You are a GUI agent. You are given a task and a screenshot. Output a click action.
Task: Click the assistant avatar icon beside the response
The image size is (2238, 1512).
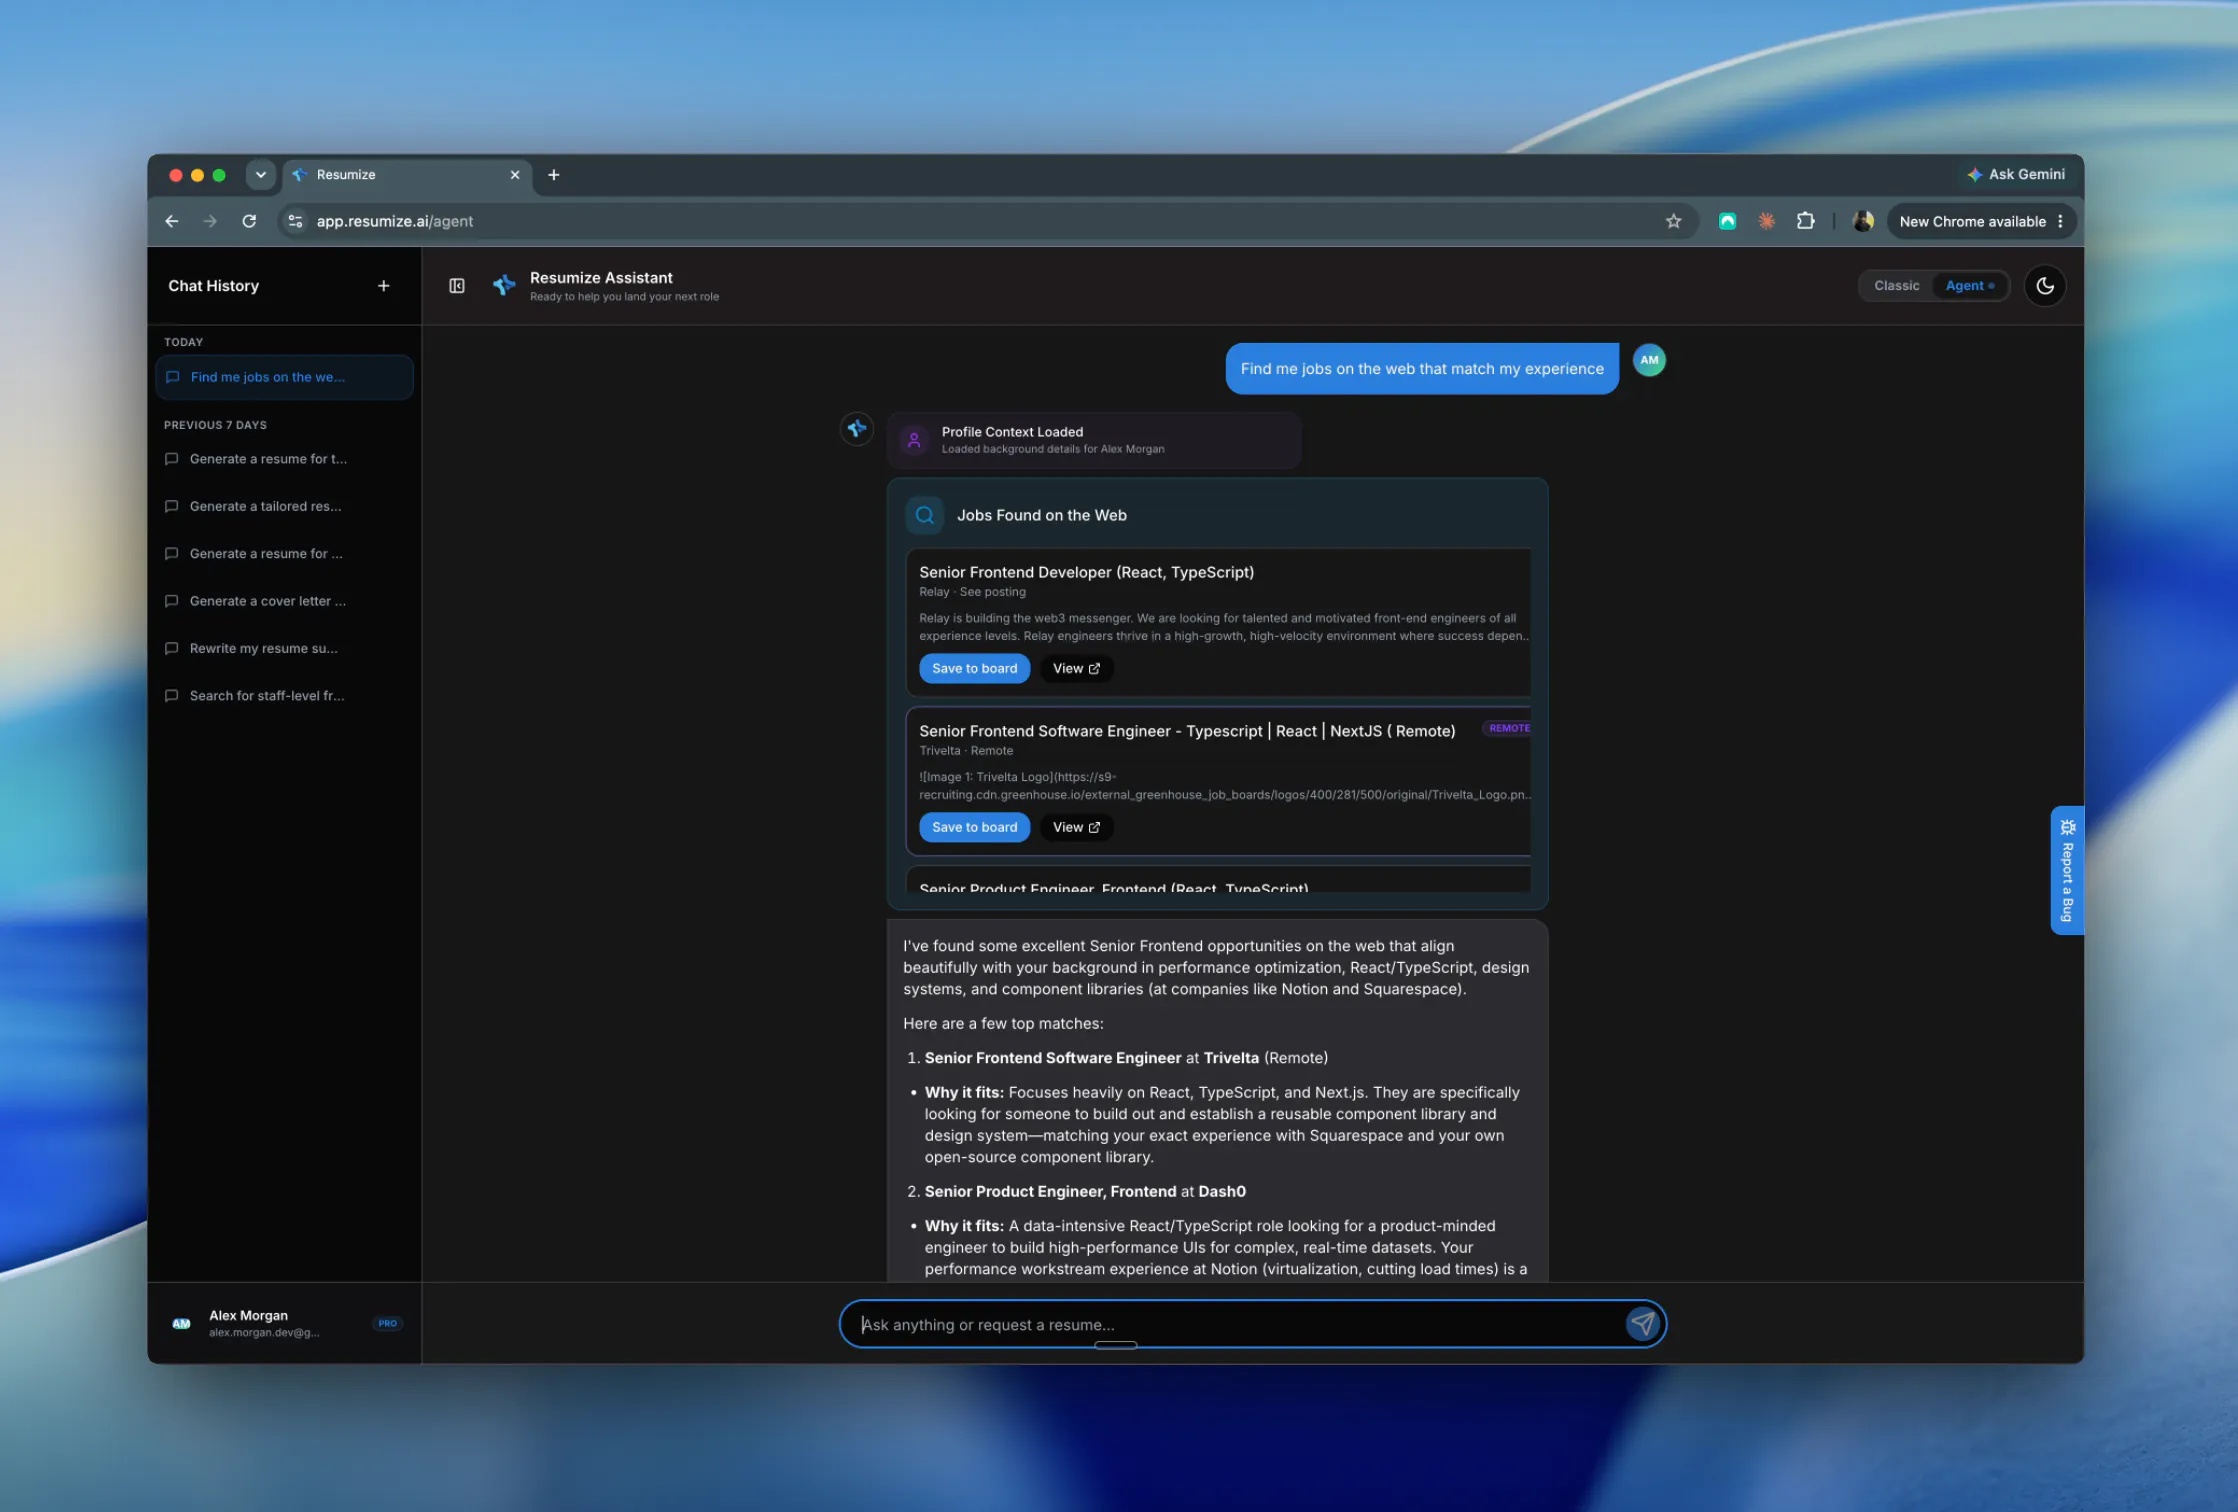pyautogui.click(x=857, y=429)
